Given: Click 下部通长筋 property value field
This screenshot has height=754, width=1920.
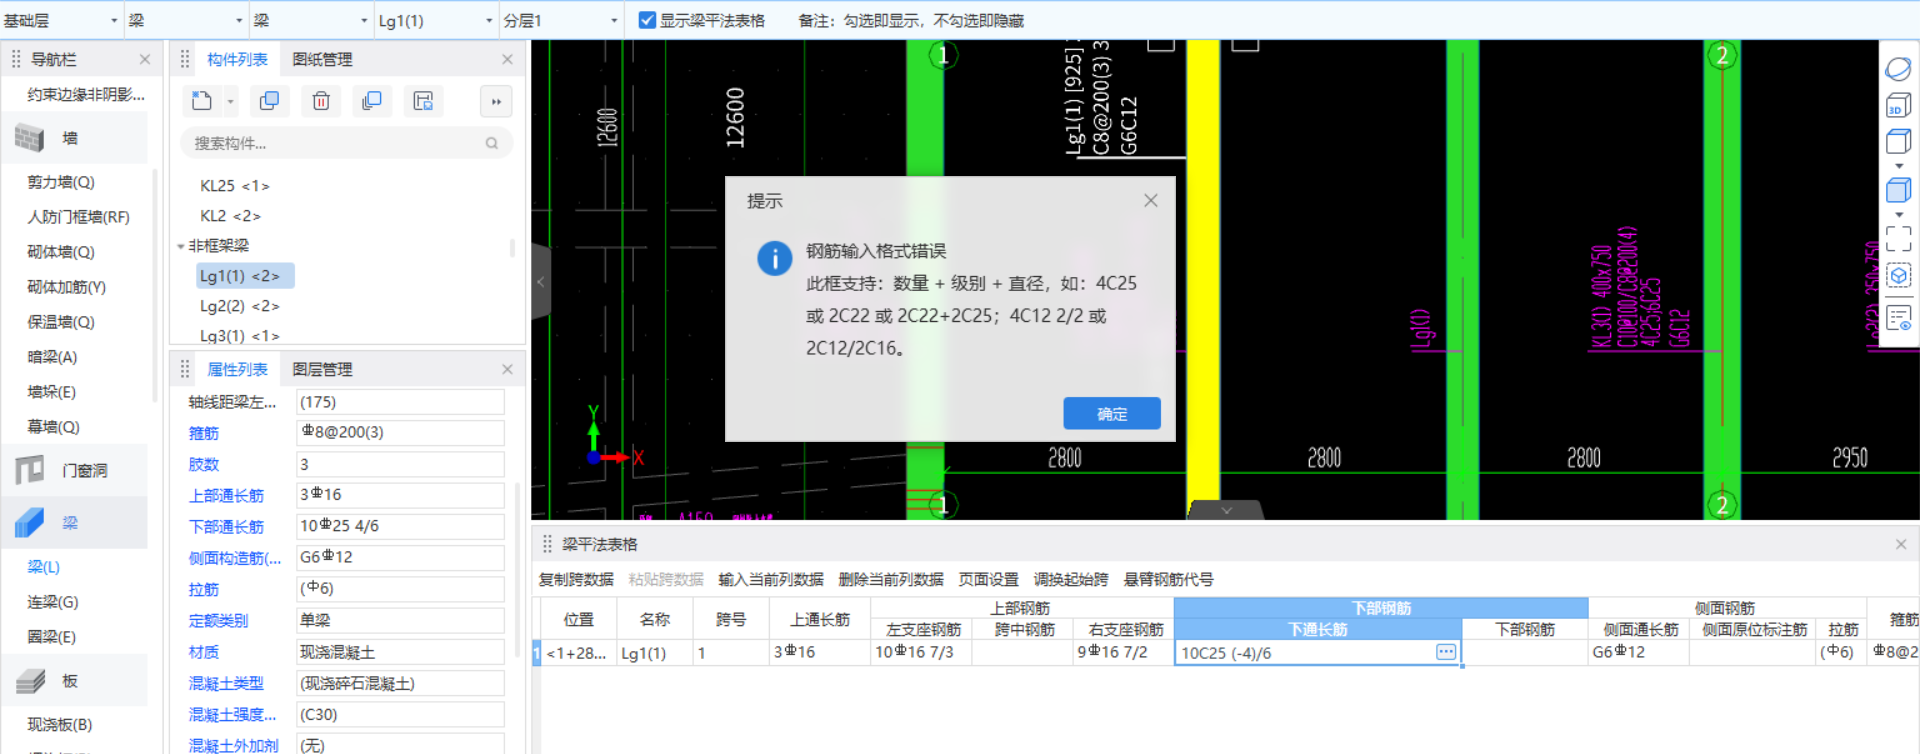Looking at the screenshot, I should 400,526.
